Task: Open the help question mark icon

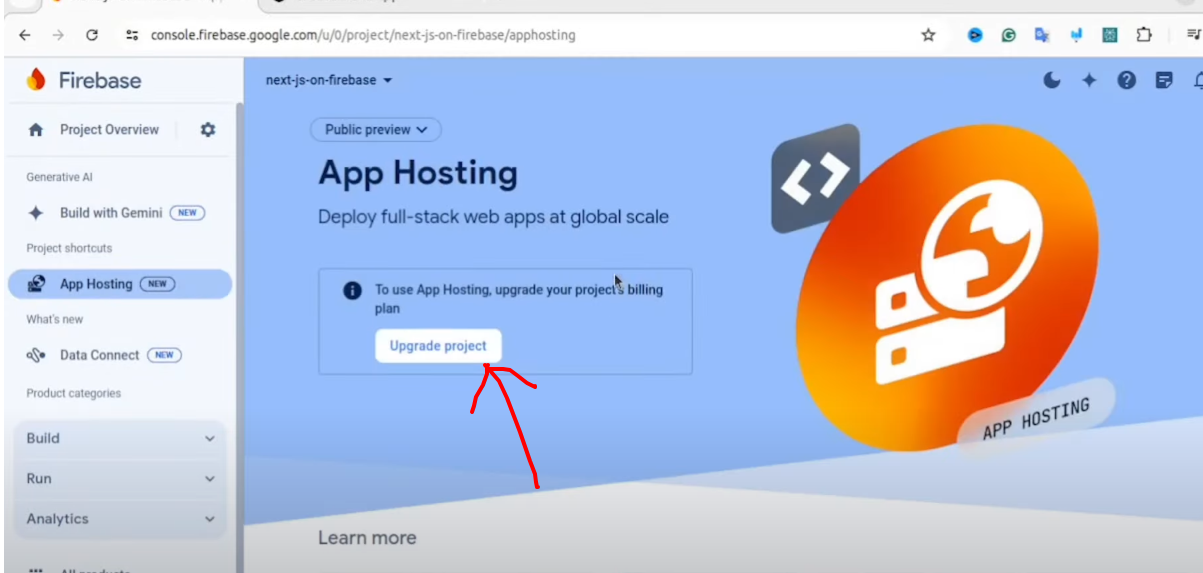Action: [x=1127, y=81]
